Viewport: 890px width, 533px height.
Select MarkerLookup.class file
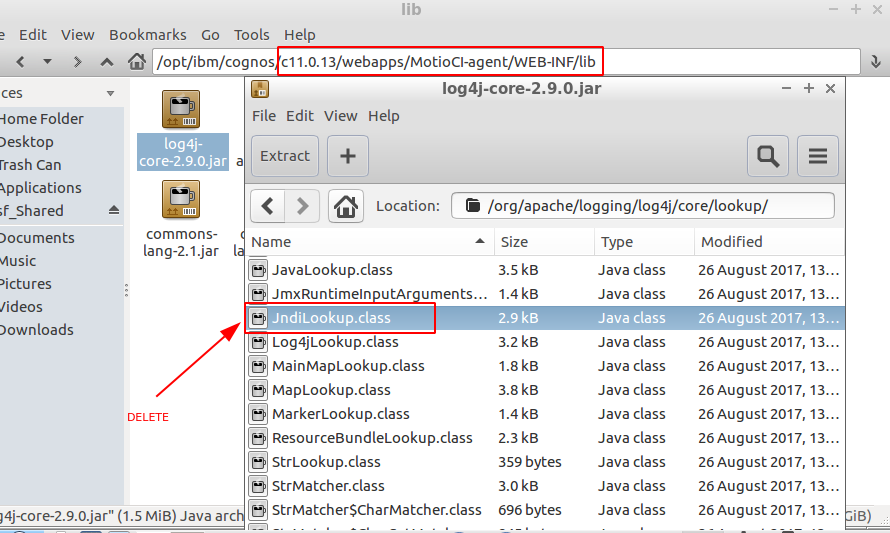[545, 414]
